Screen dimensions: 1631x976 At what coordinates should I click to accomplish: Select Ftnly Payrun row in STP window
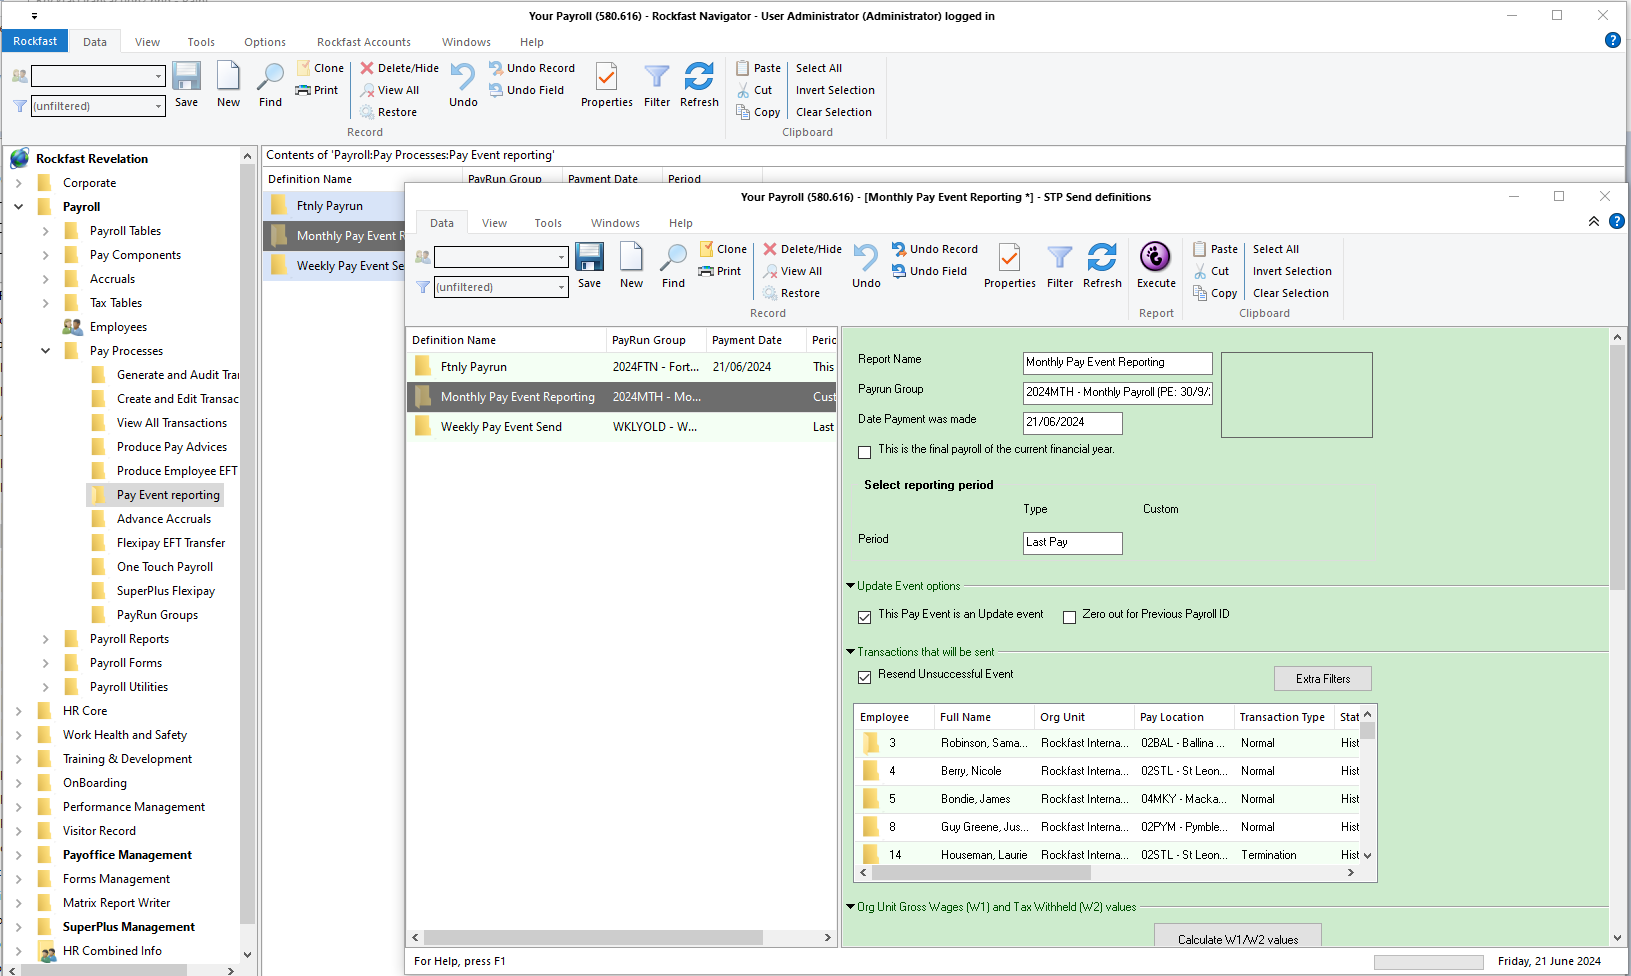coord(621,367)
